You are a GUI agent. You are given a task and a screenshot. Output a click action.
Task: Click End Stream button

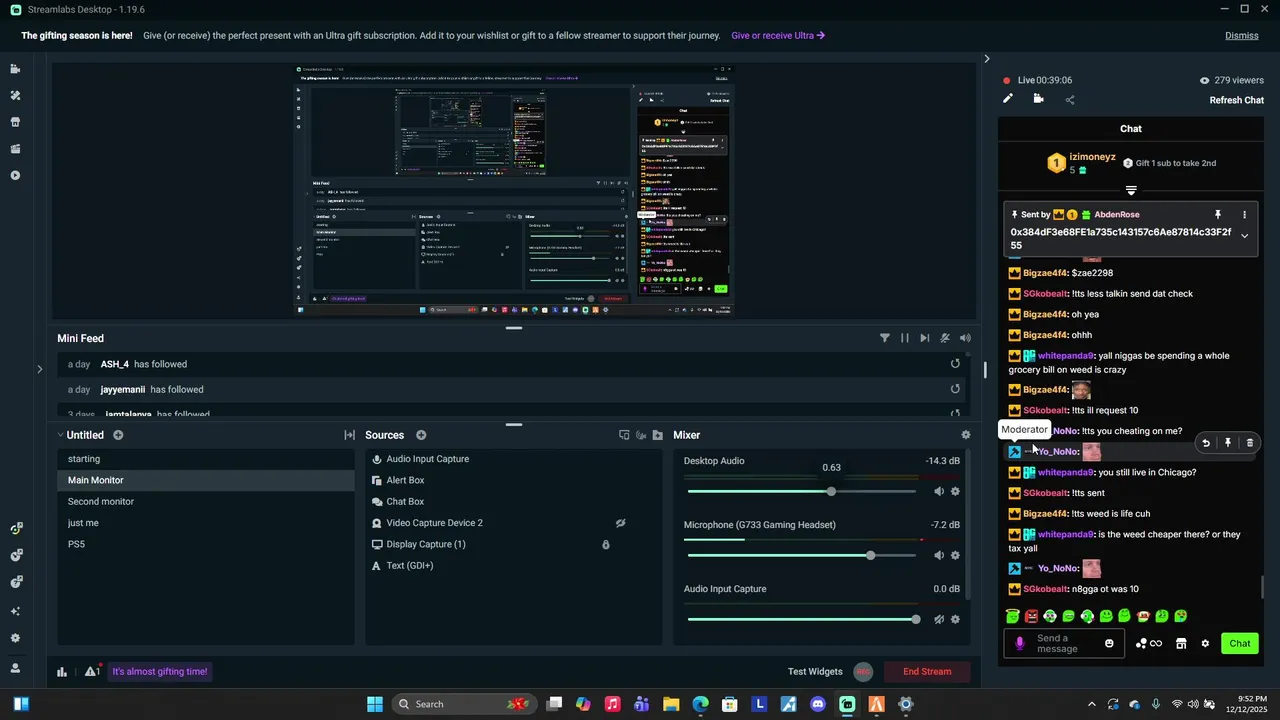[927, 672]
